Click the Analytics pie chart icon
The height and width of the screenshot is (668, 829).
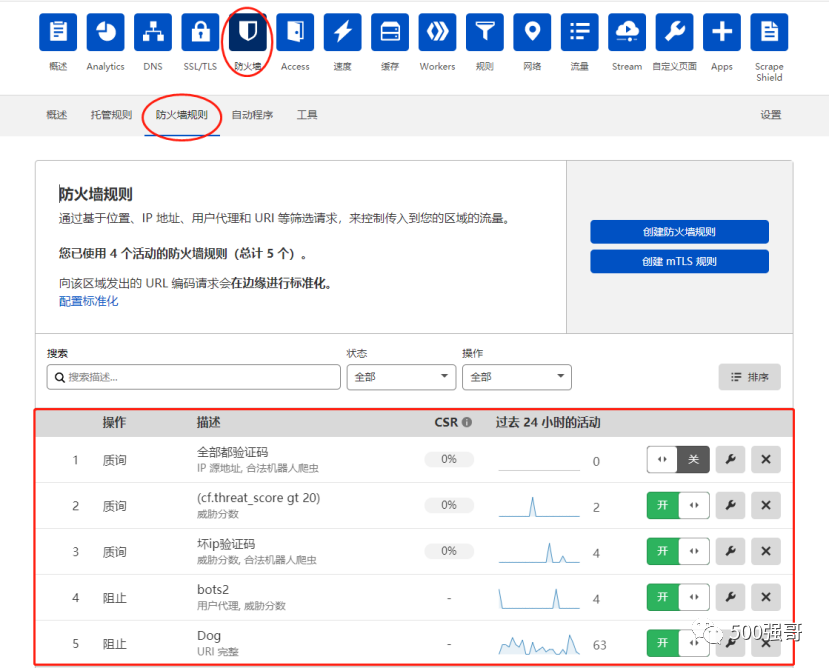pyautogui.click(x=105, y=31)
